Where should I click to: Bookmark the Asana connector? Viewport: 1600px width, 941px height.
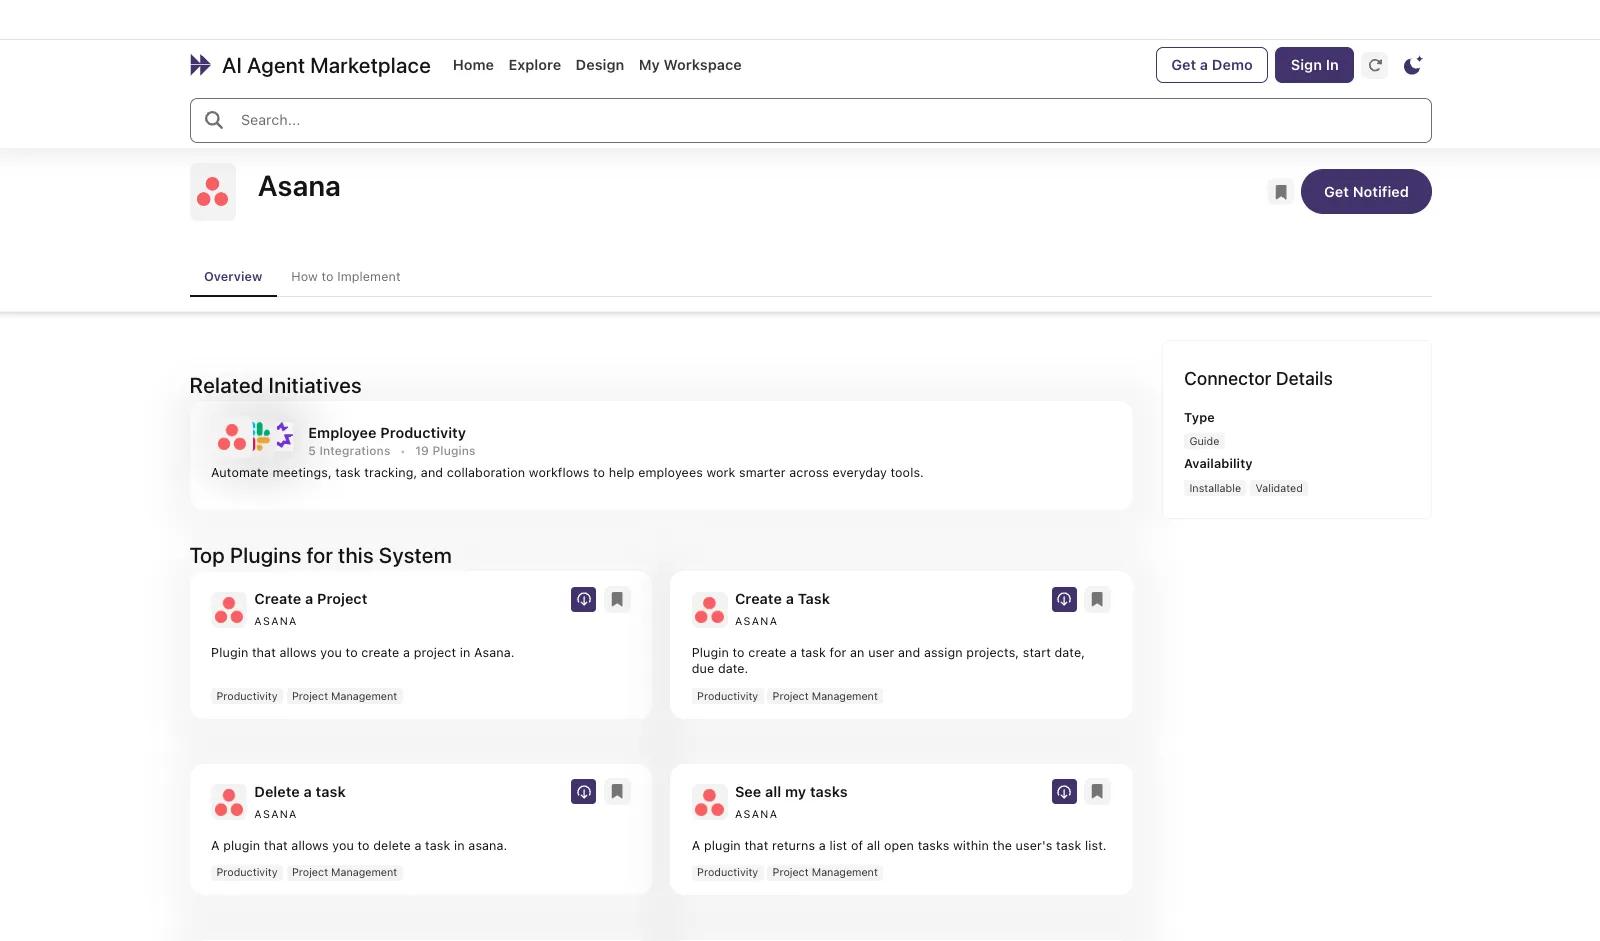1280,192
